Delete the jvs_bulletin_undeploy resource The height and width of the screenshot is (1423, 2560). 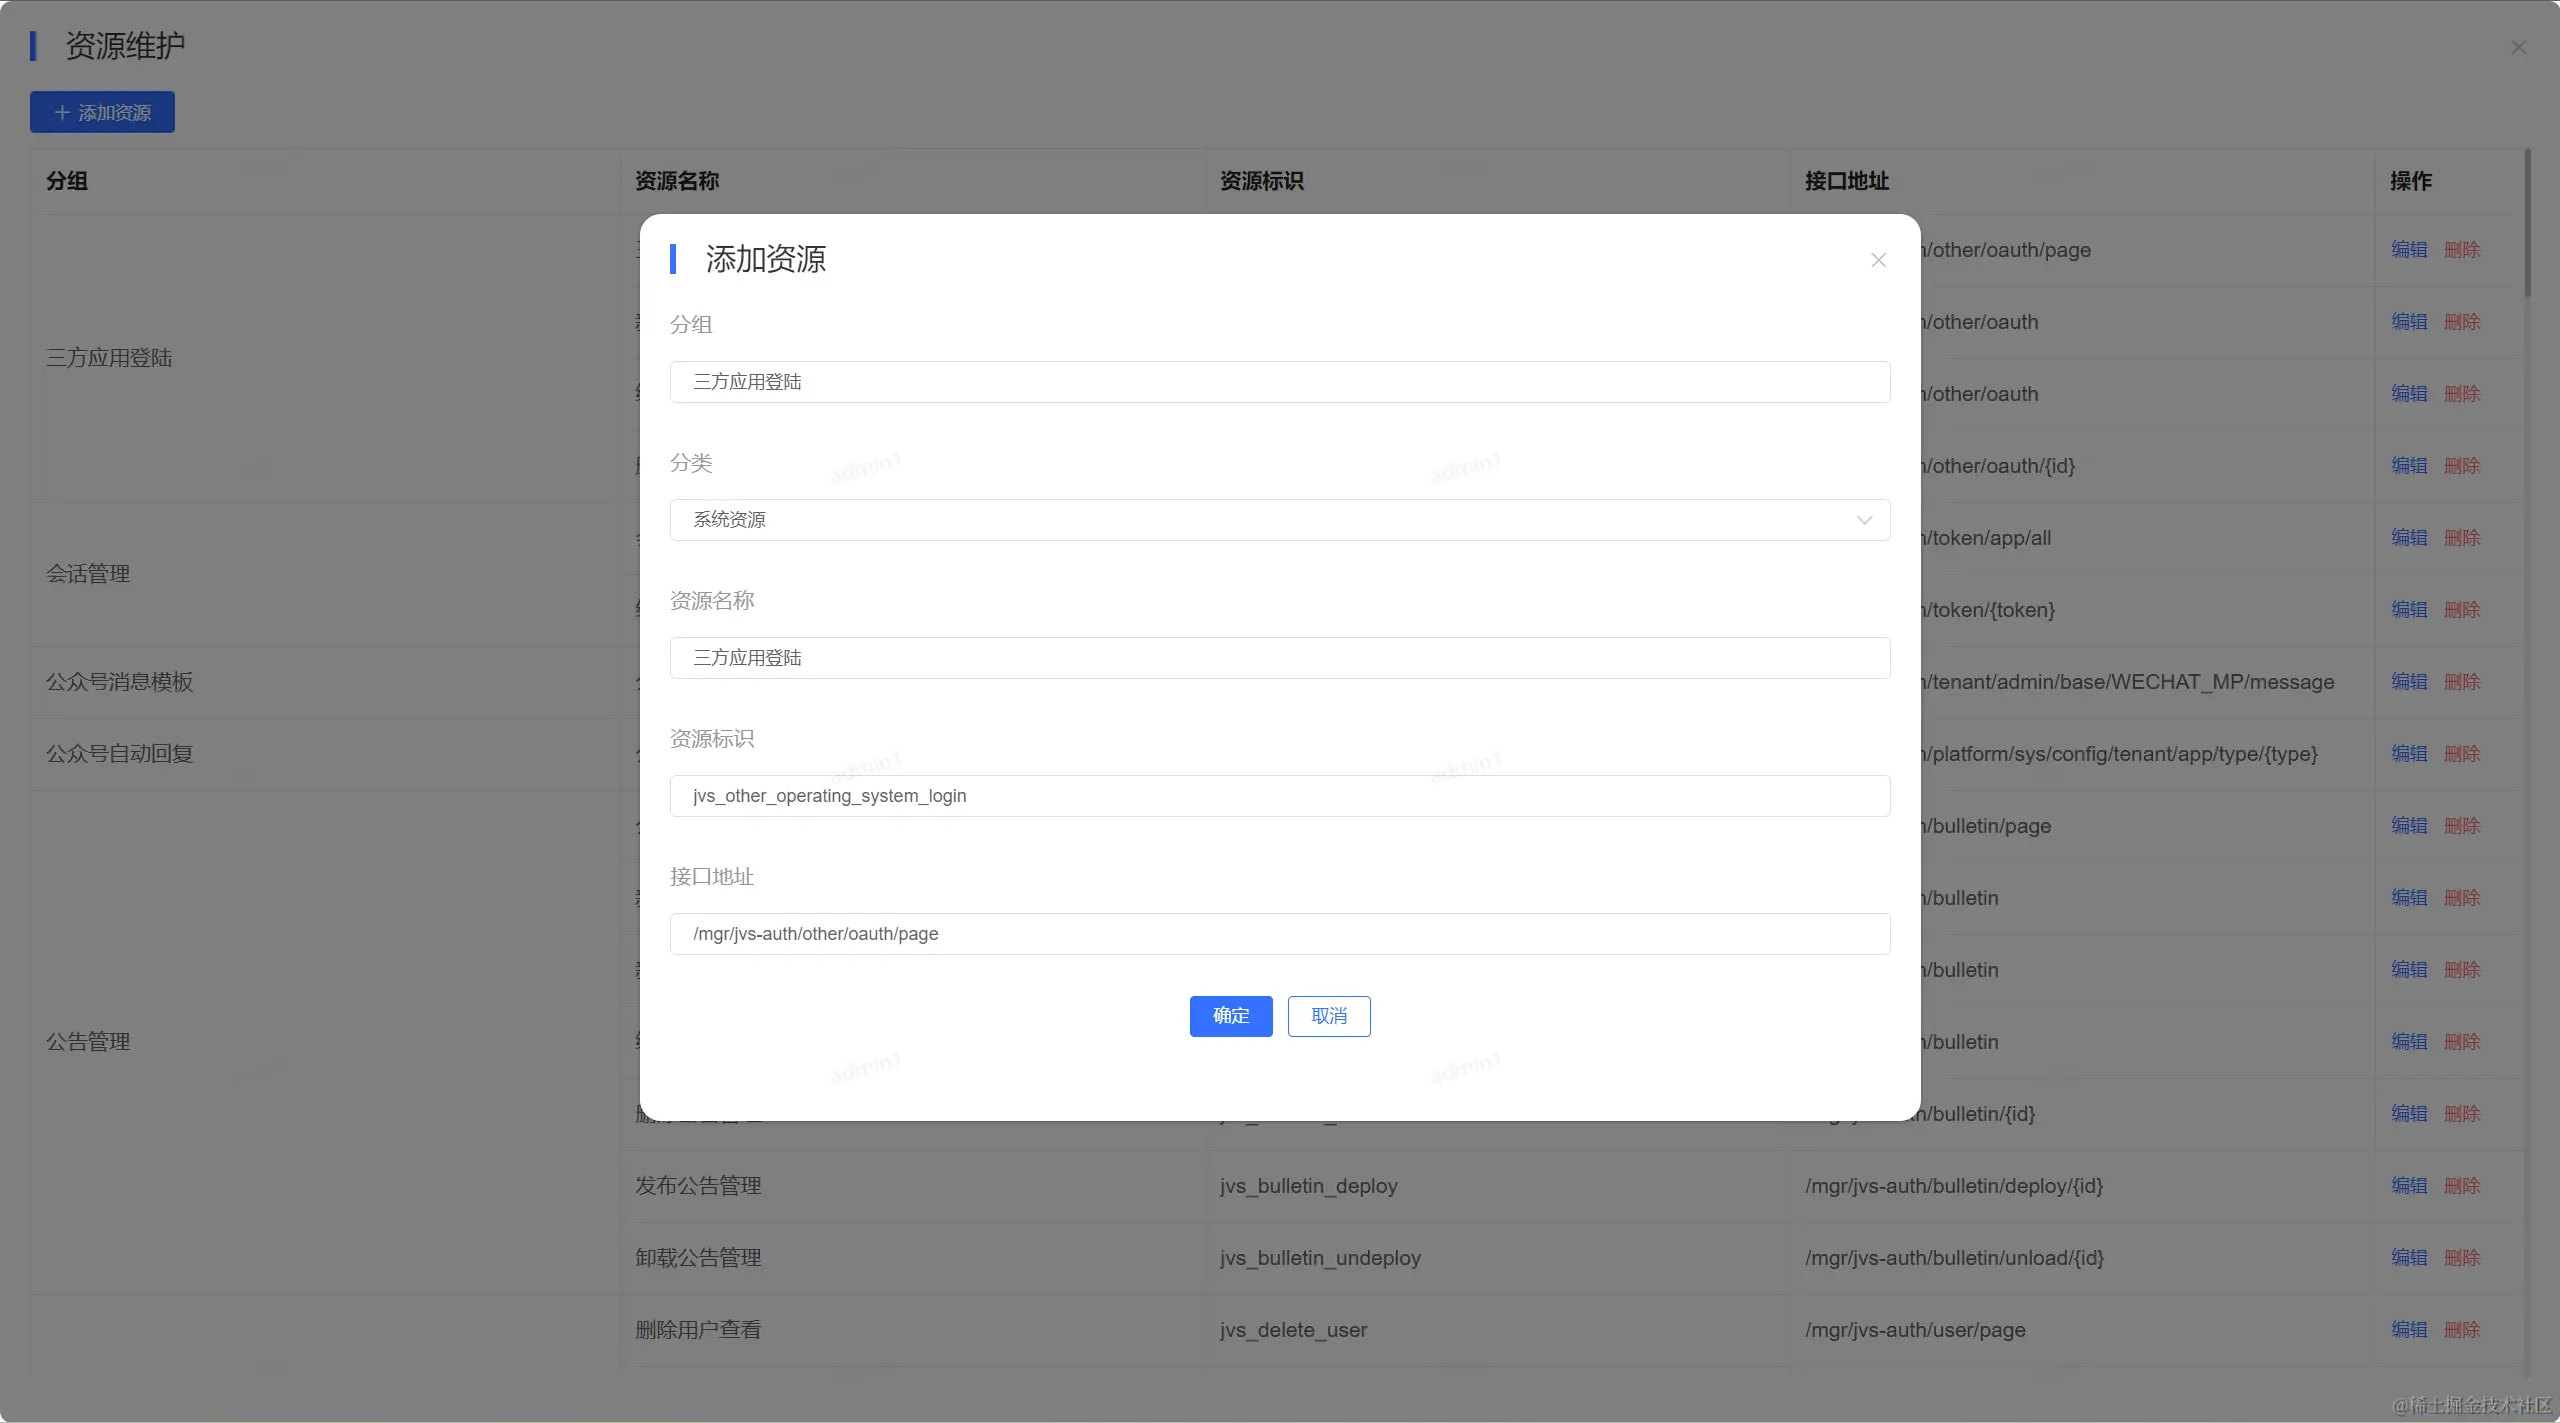point(2462,1258)
